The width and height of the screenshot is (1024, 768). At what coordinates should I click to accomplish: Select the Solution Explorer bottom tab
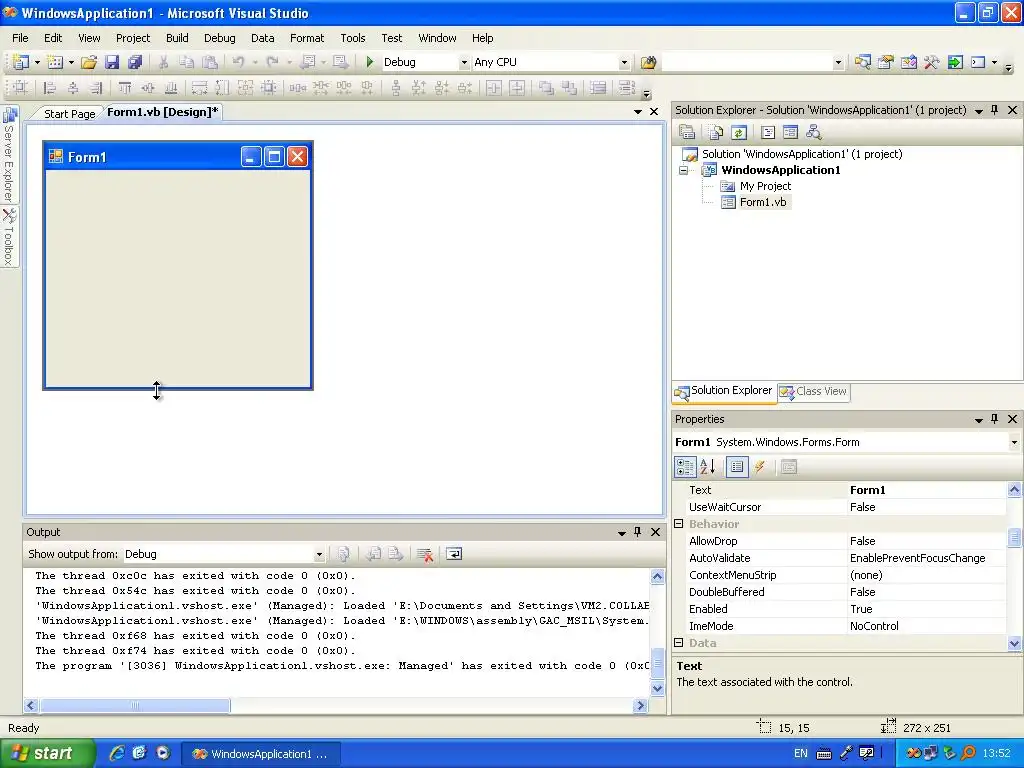(724, 391)
